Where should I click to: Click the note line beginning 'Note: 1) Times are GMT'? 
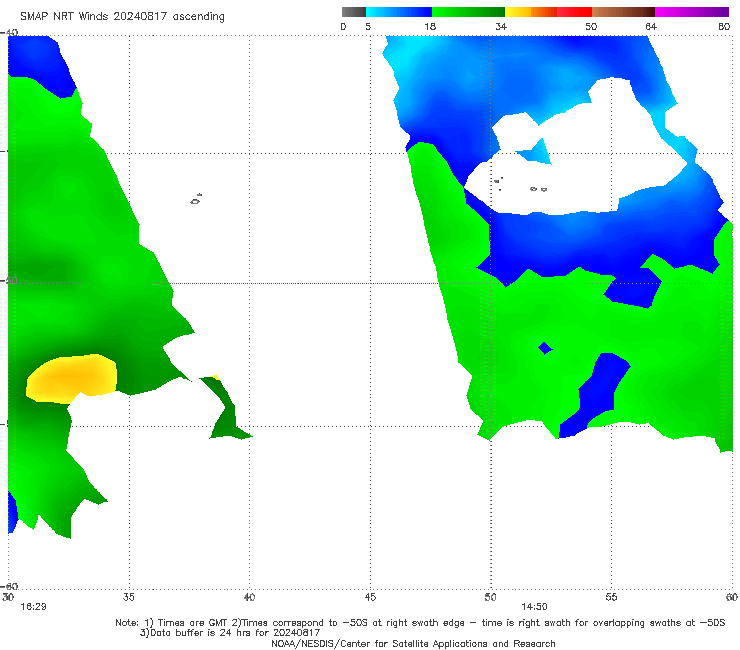(420, 623)
